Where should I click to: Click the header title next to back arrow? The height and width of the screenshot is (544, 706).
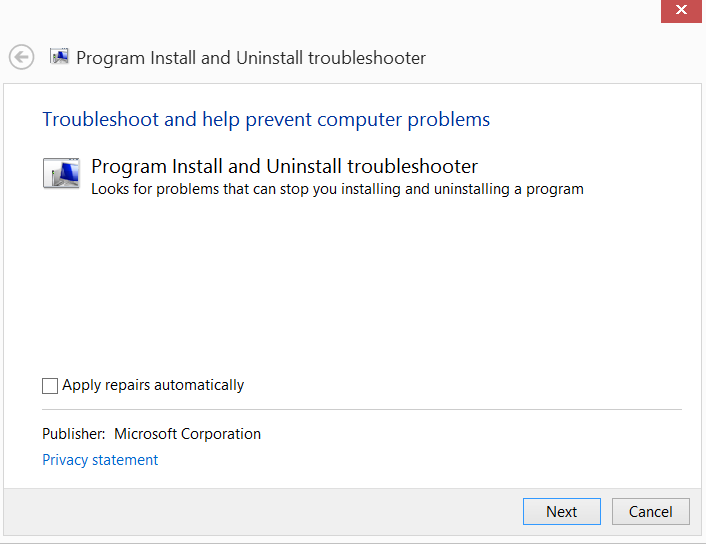(x=251, y=58)
